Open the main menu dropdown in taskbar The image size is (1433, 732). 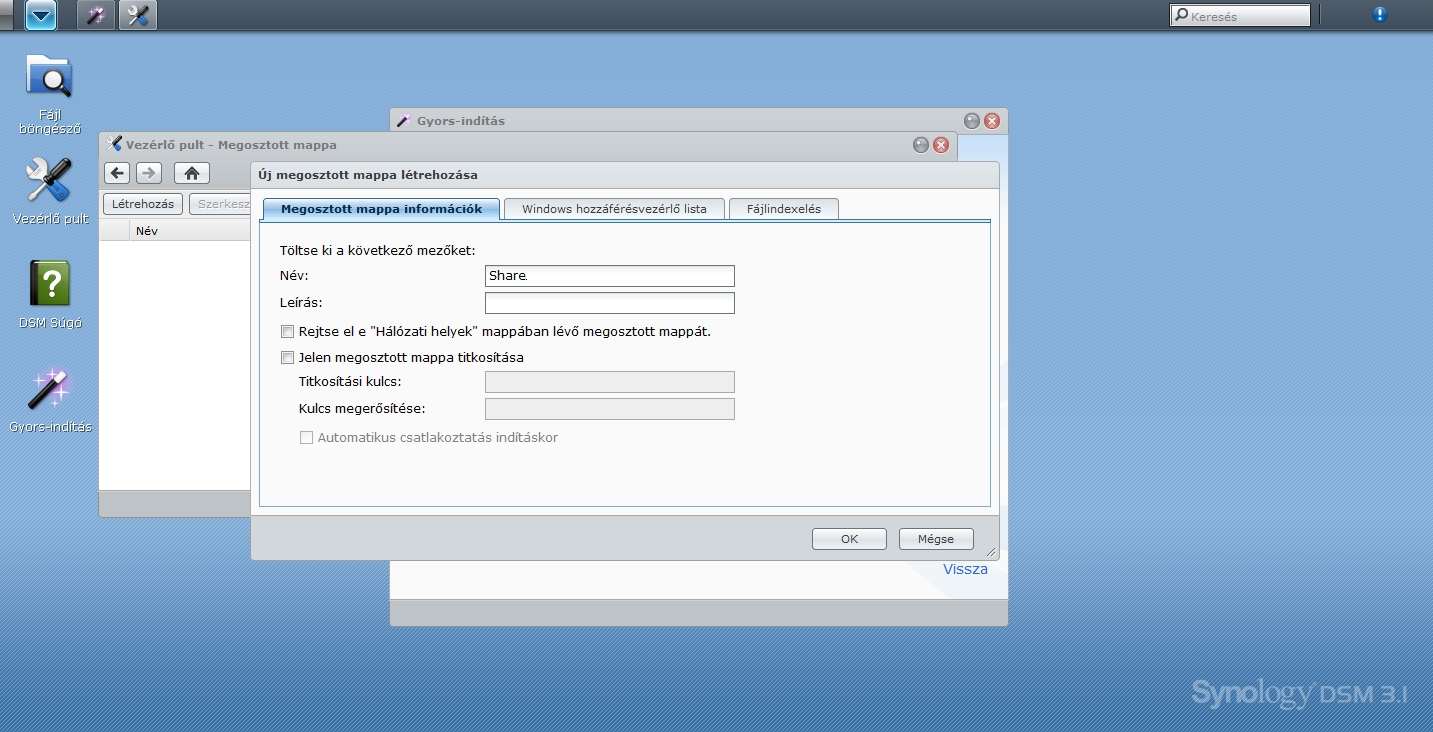click(x=41, y=15)
